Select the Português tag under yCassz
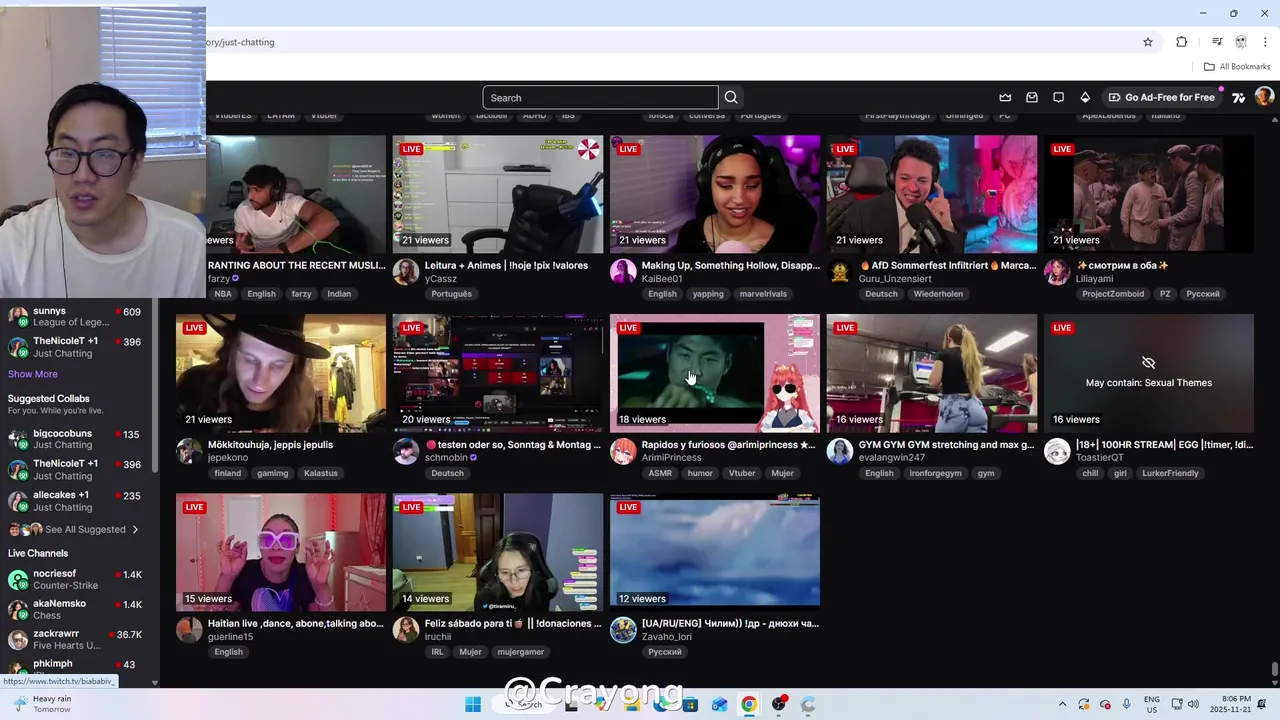The height and width of the screenshot is (720, 1280). click(451, 294)
